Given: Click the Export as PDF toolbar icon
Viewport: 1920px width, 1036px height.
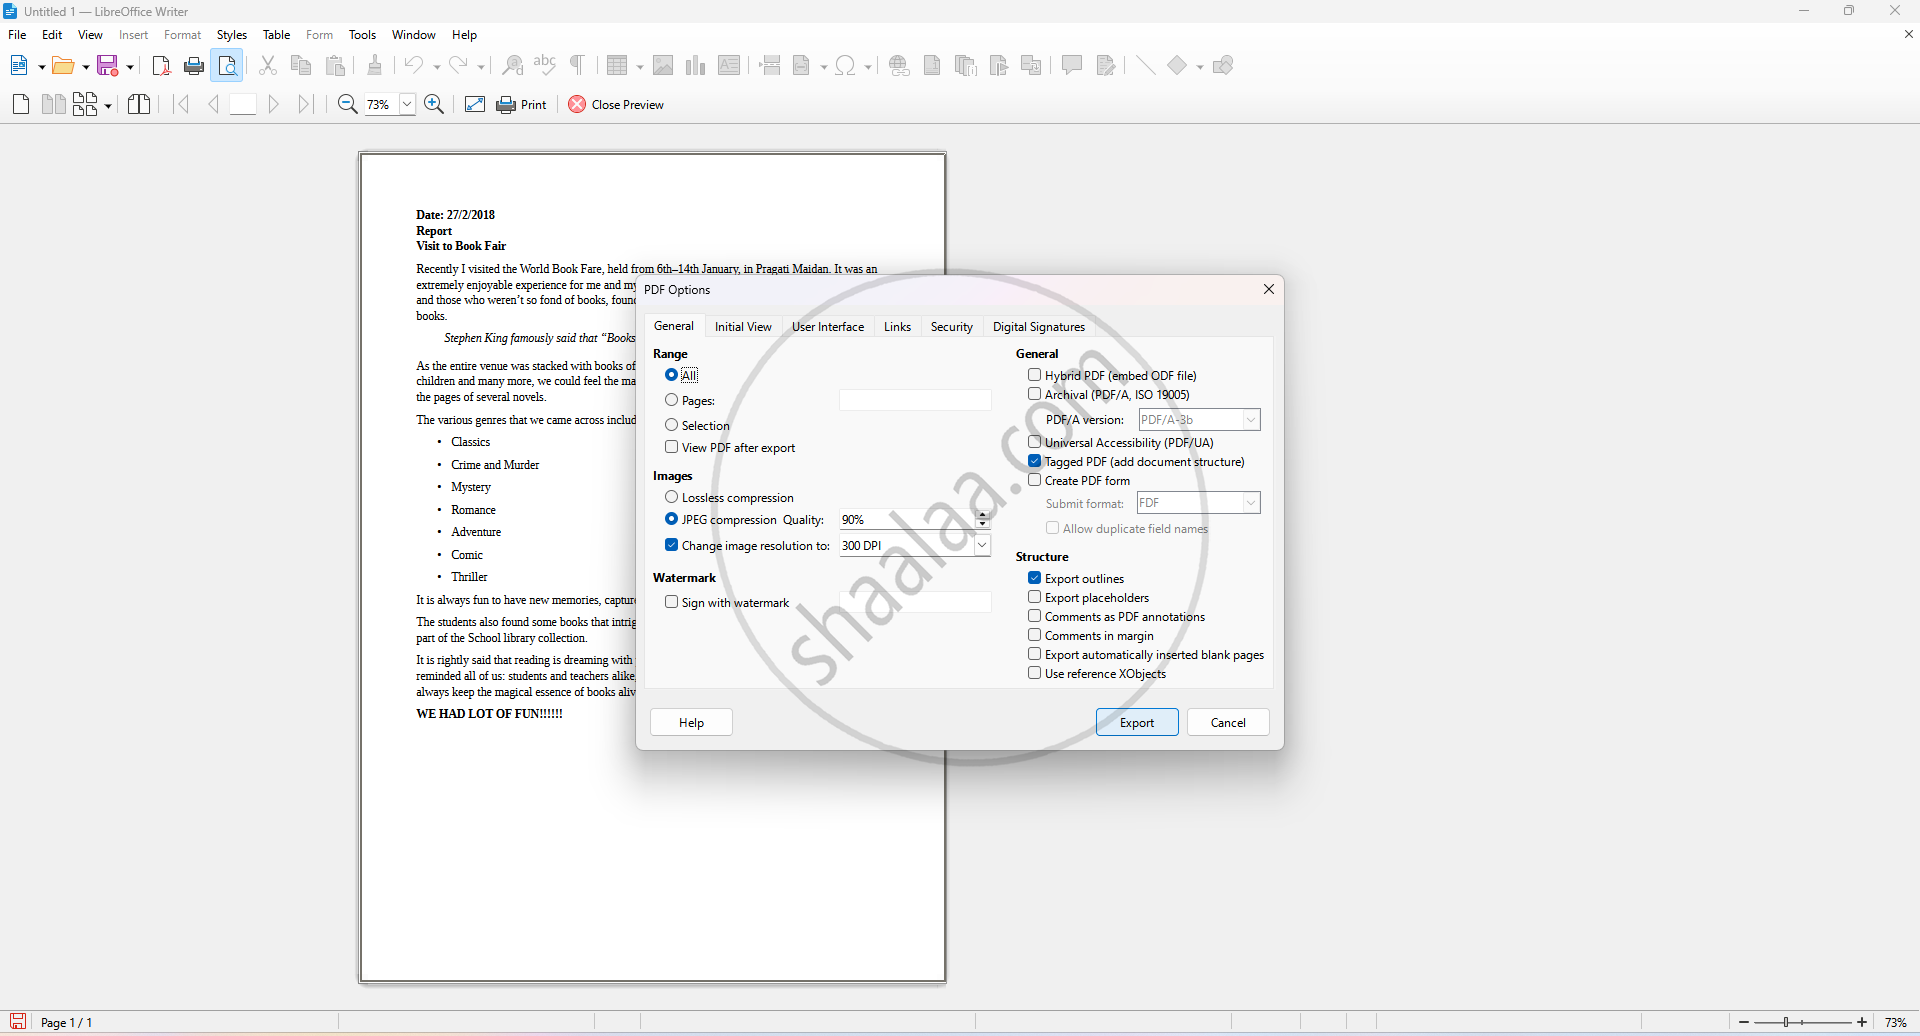Looking at the screenshot, I should tap(161, 66).
